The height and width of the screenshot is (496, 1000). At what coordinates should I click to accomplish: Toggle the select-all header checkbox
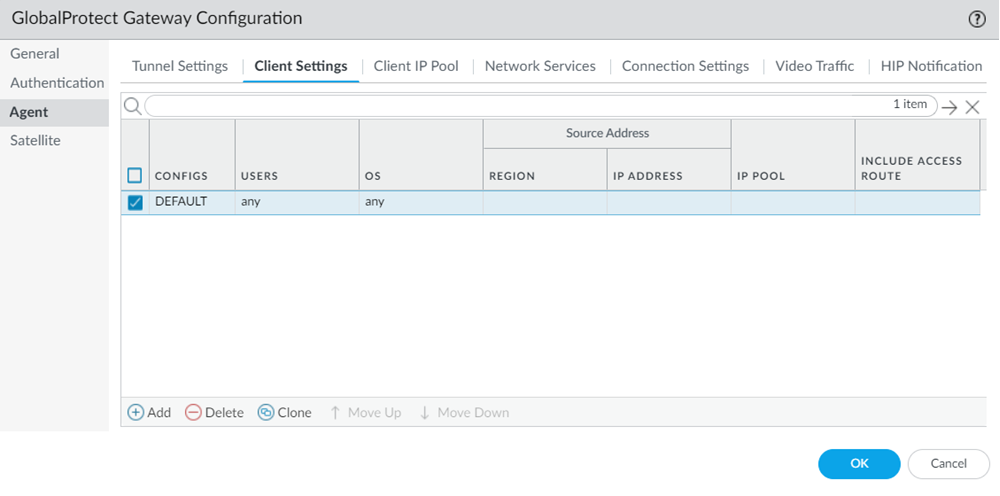(x=135, y=176)
